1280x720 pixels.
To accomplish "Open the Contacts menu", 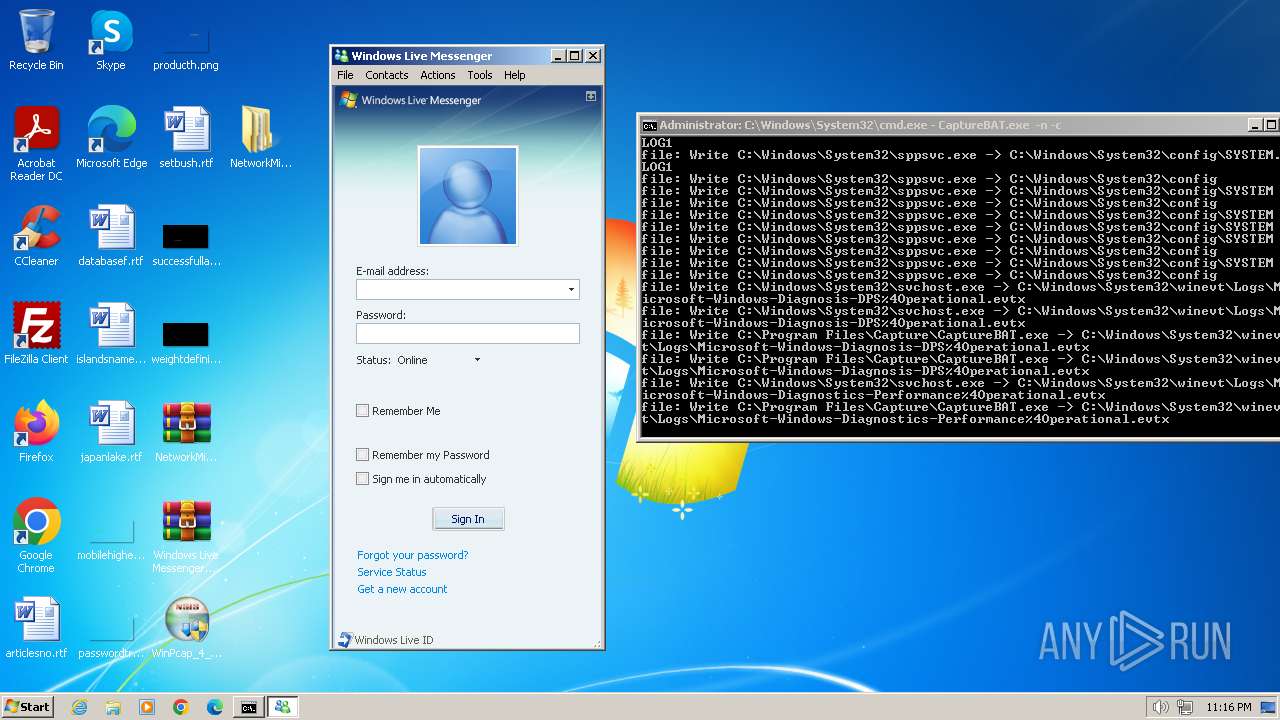I will tap(386, 75).
